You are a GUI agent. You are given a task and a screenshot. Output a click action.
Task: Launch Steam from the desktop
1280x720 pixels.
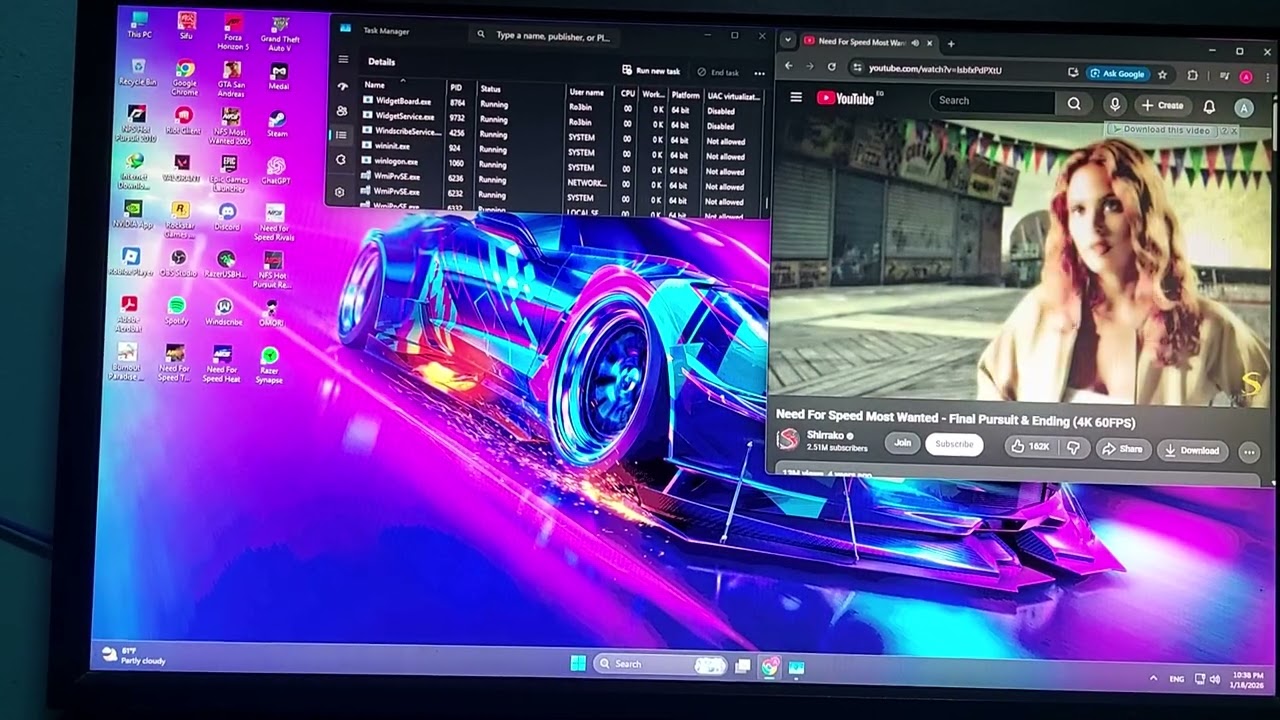(277, 124)
